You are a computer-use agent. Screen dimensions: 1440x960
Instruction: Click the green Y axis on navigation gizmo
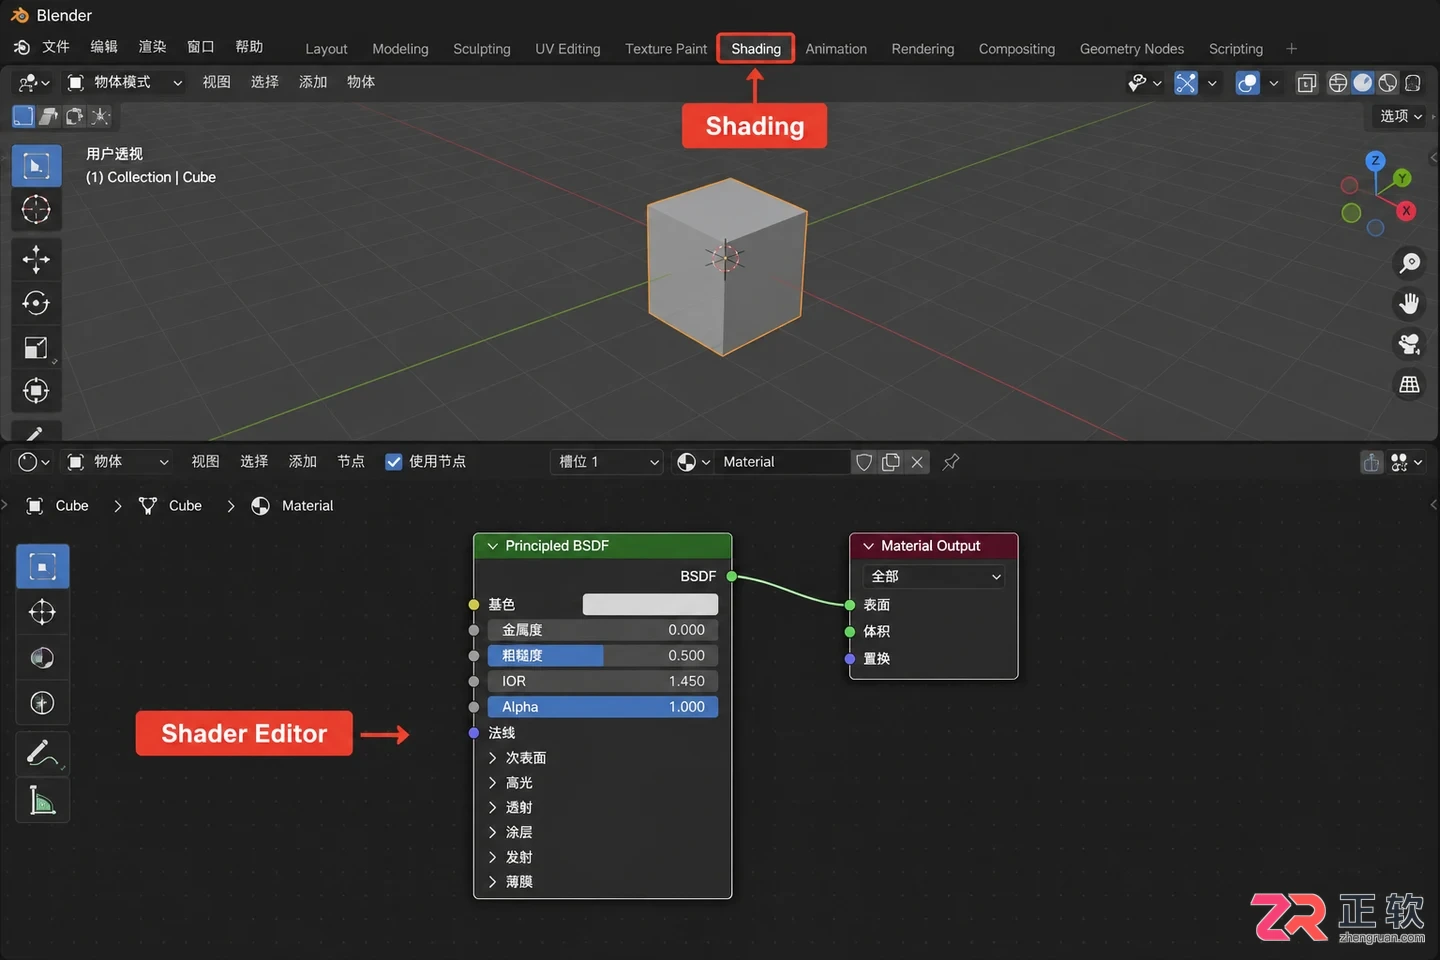pos(1402,178)
